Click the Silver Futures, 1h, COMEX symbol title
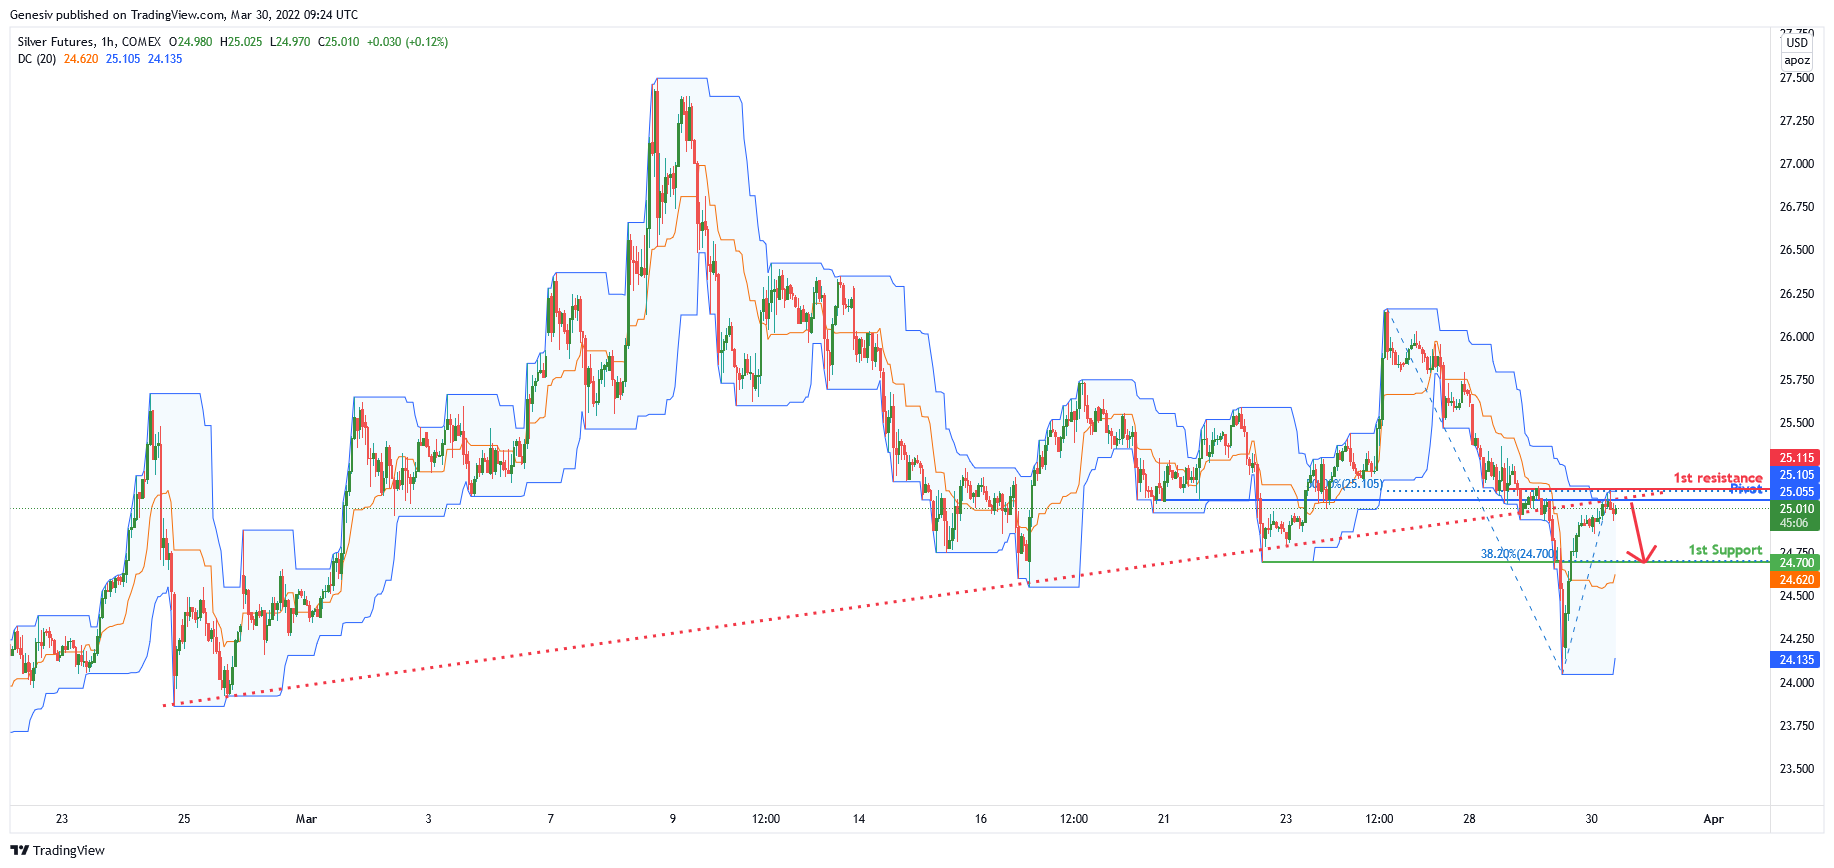Image resolution: width=1834 pixels, height=868 pixels. pyautogui.click(x=89, y=42)
